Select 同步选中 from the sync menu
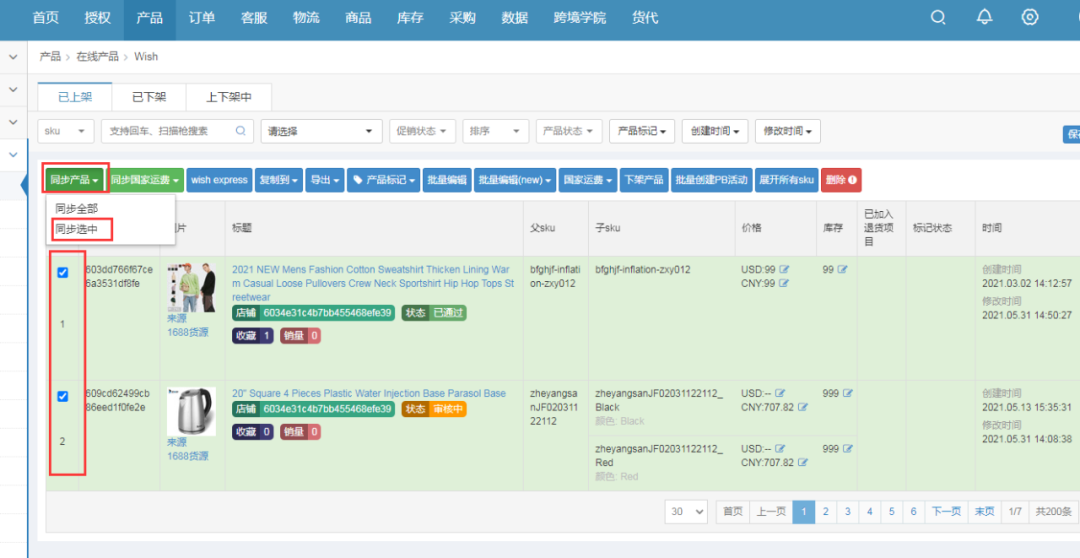 (77, 229)
